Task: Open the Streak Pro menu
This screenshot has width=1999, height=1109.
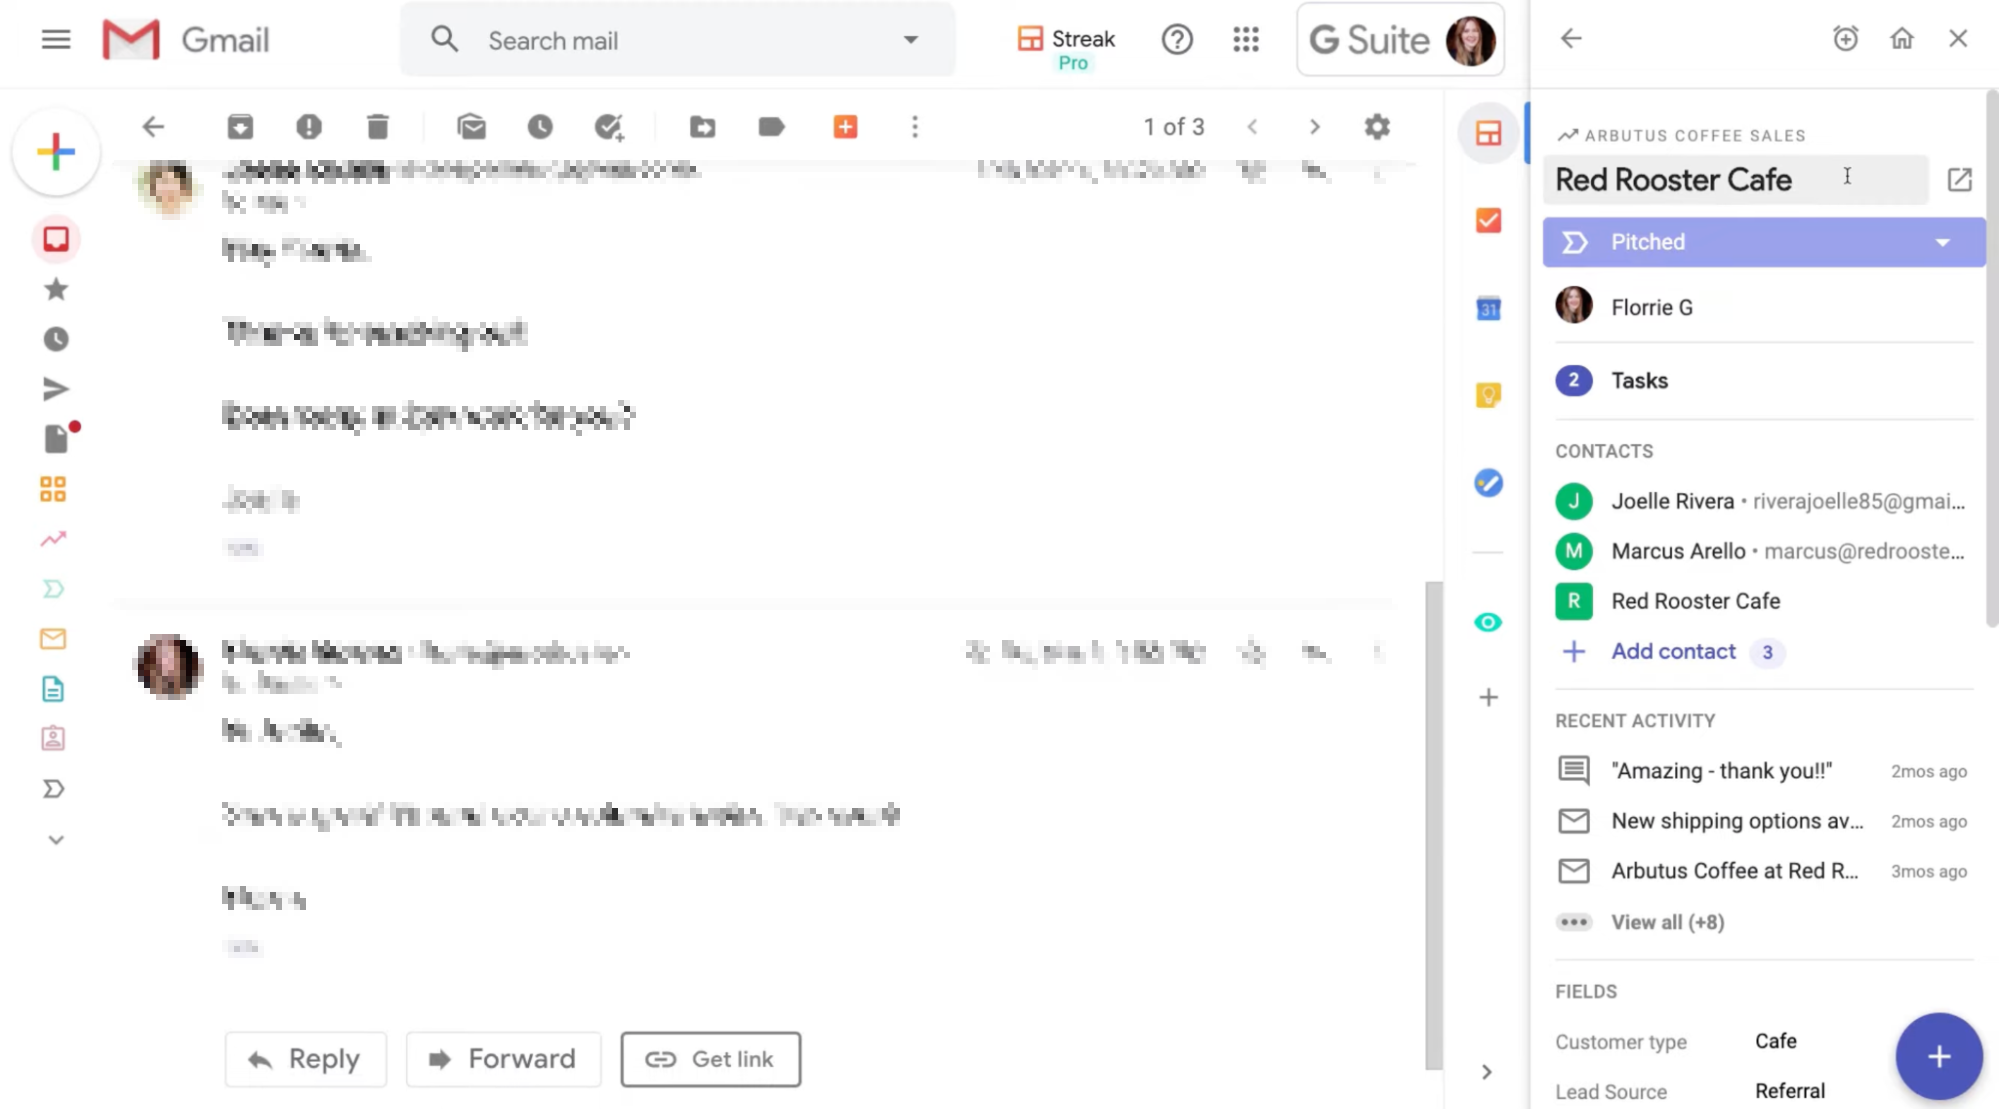Action: (x=1066, y=48)
